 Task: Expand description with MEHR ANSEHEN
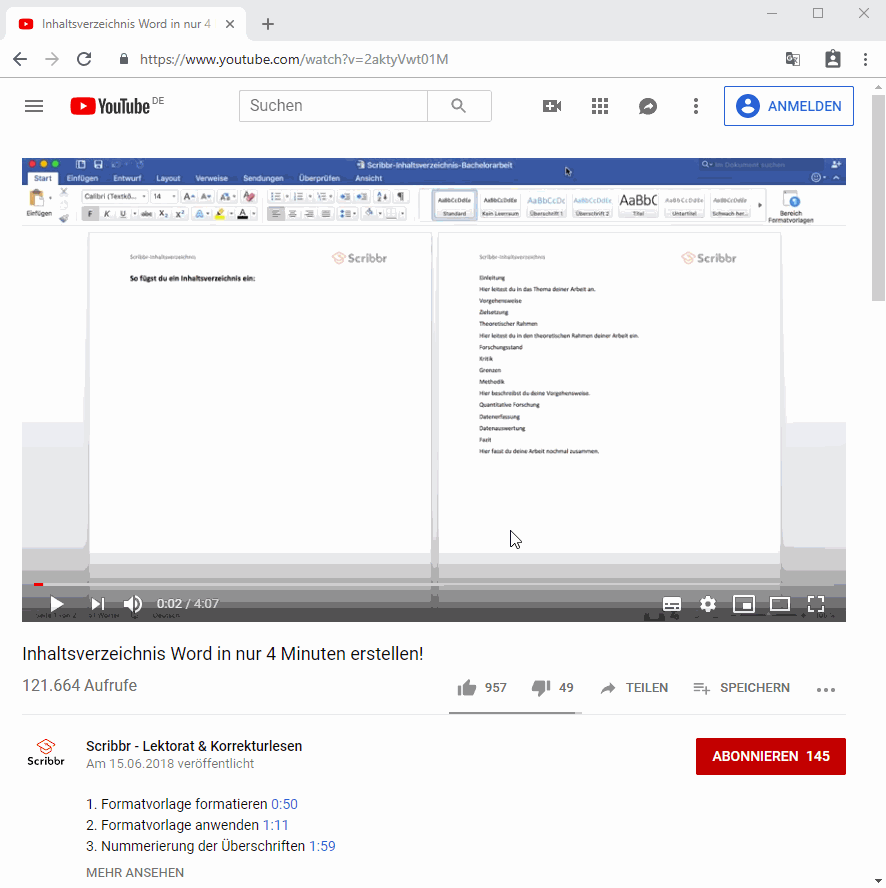pos(135,872)
